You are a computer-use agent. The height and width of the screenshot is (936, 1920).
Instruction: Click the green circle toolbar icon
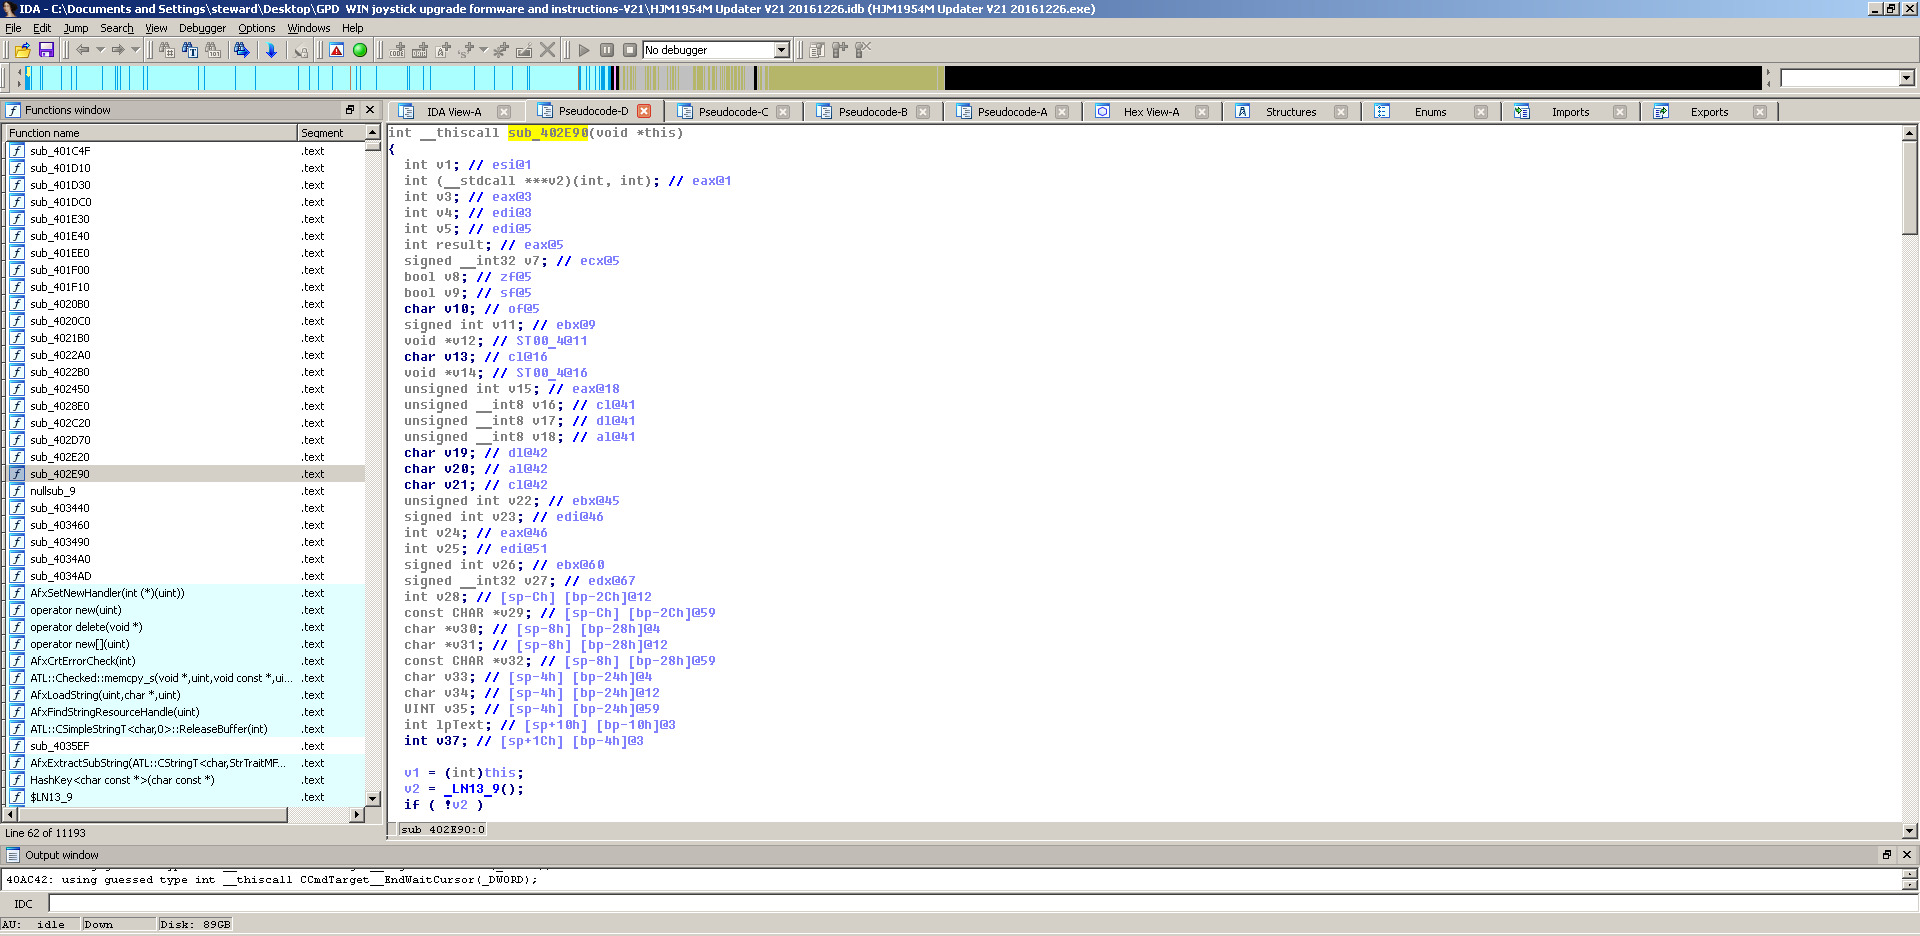point(360,50)
